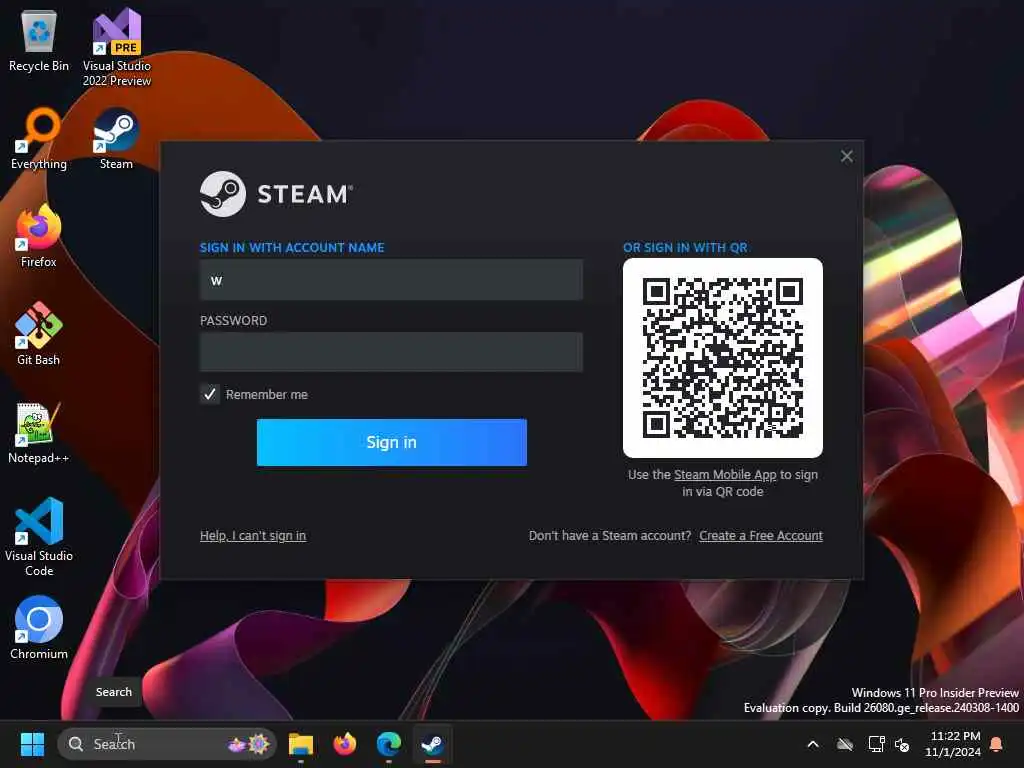Open the clock and date flyout

(x=953, y=744)
